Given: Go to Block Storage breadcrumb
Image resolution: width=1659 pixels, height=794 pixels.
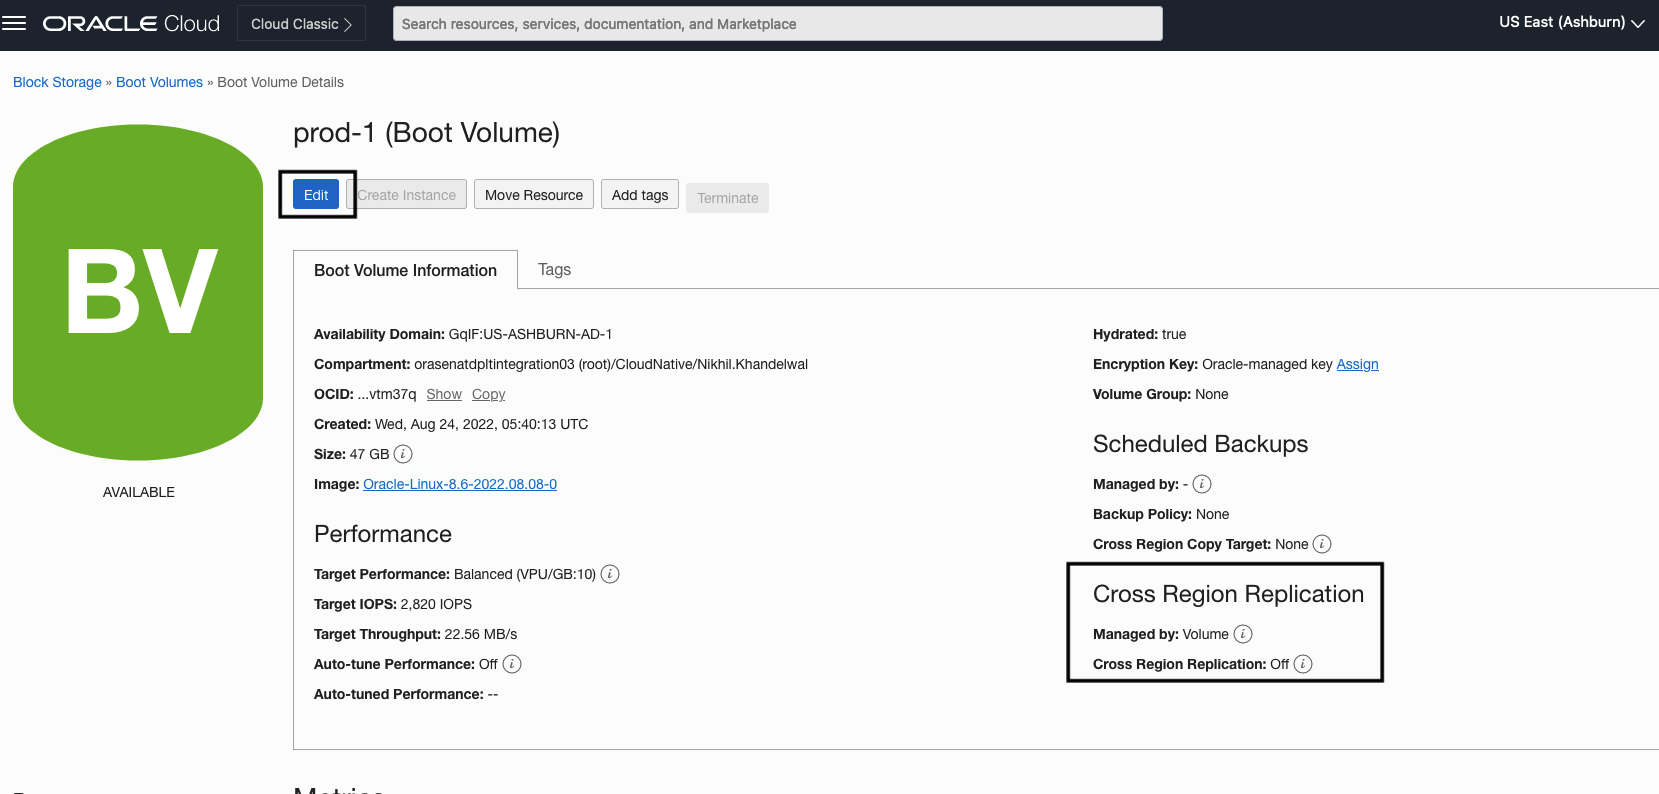Looking at the screenshot, I should 57,82.
